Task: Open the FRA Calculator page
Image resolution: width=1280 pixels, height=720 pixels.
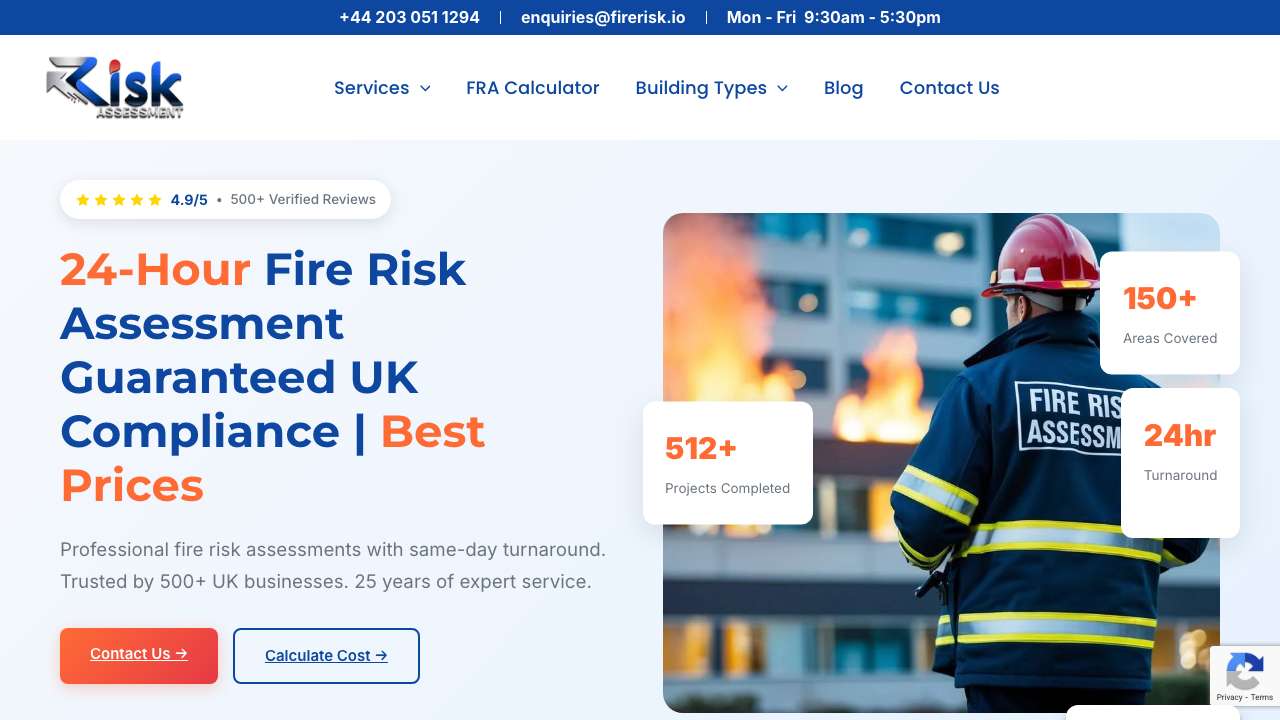Action: (533, 88)
